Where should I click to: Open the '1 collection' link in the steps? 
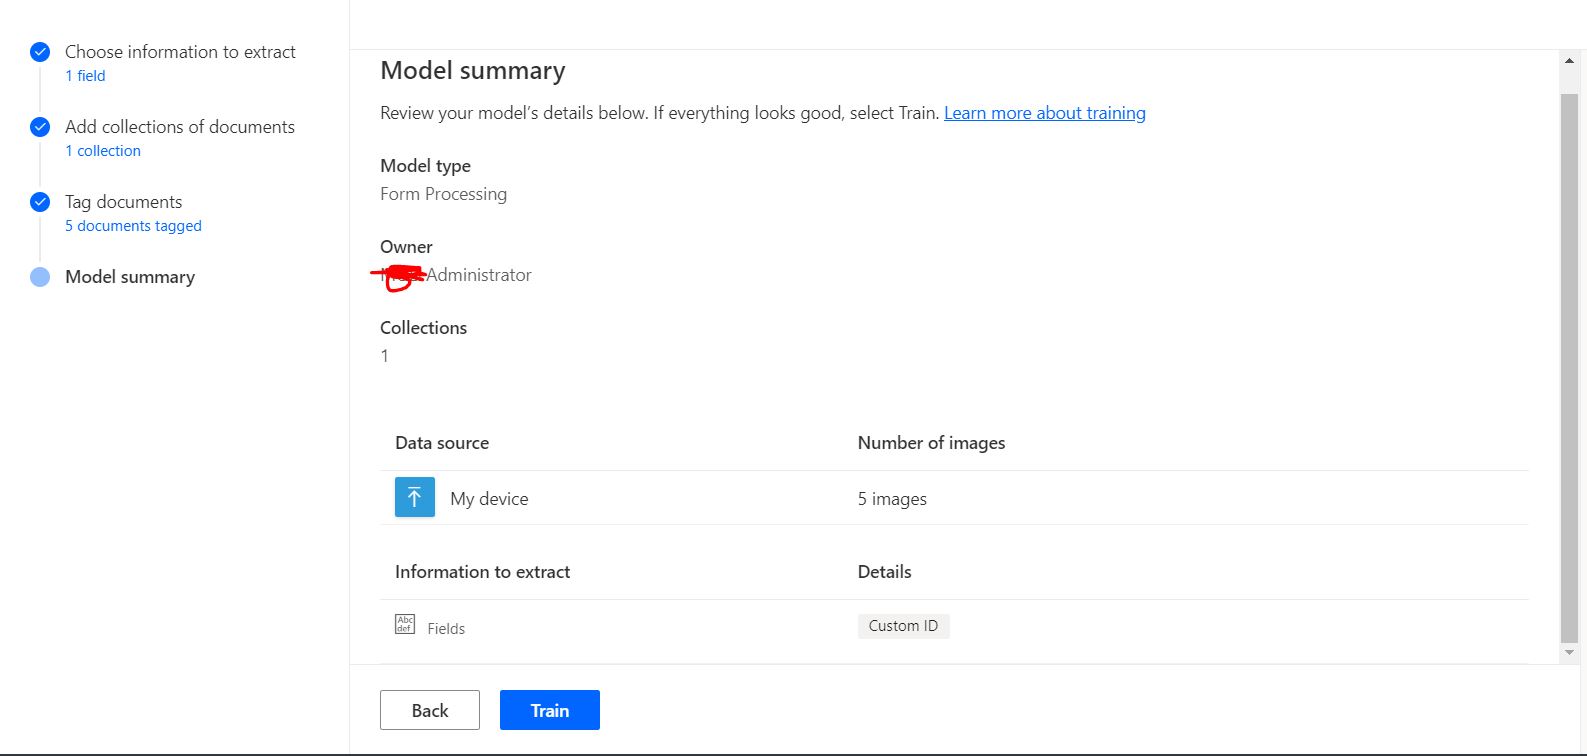pos(103,151)
